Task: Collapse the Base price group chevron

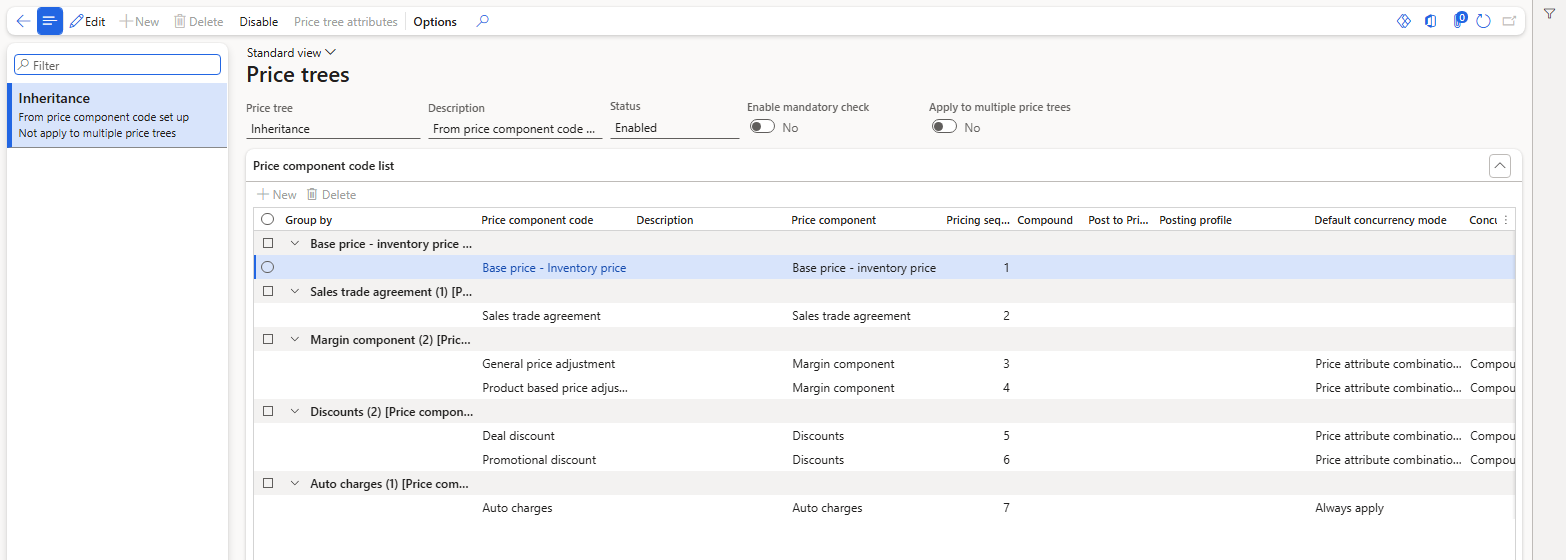Action: pos(295,243)
